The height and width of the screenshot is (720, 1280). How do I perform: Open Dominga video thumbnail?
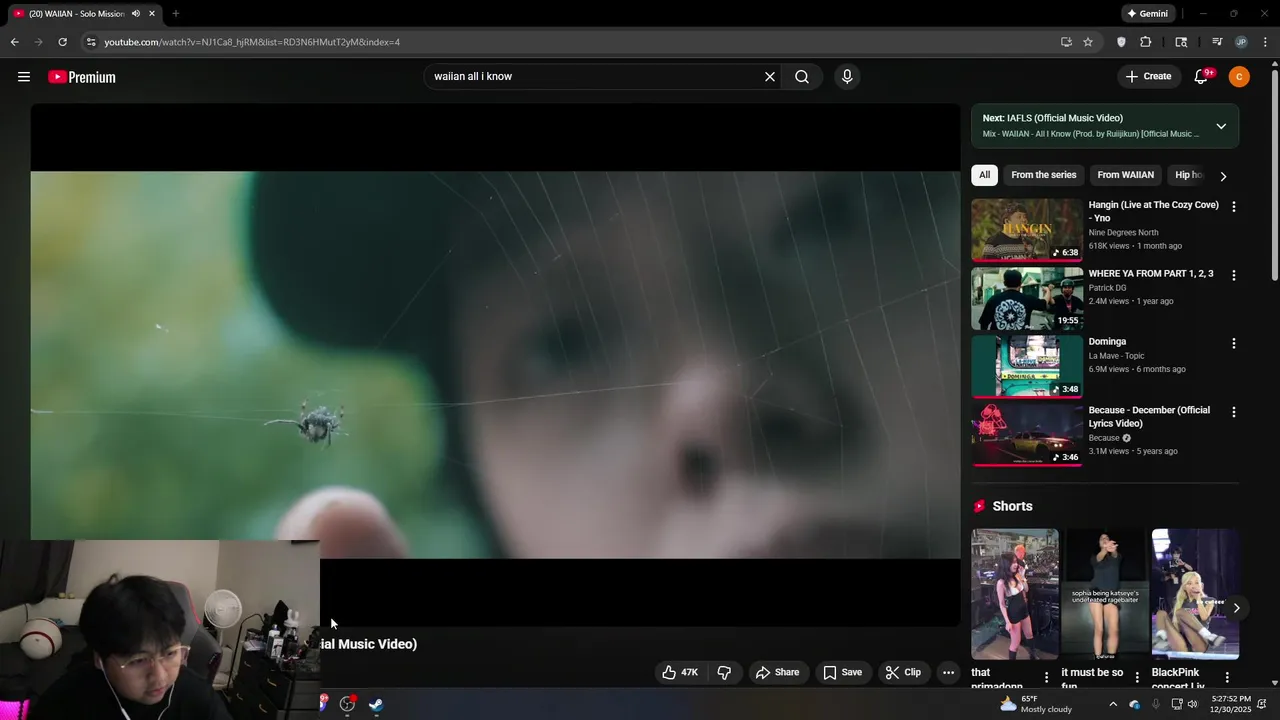tap(1027, 367)
